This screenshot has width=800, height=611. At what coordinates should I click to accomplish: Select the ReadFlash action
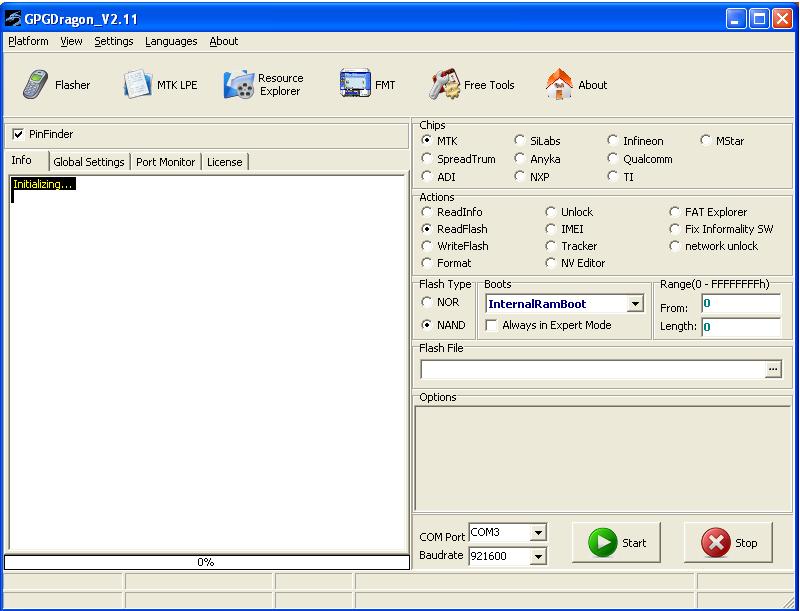427,228
